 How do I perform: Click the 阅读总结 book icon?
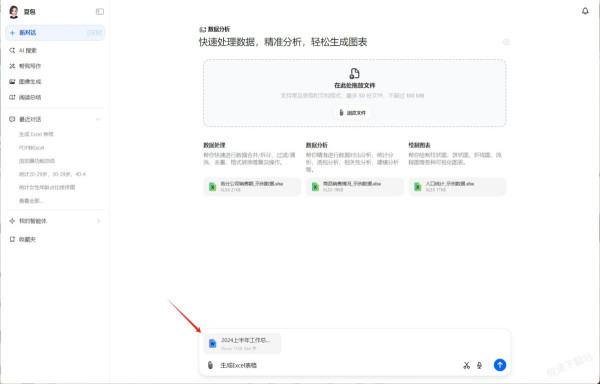click(12, 98)
